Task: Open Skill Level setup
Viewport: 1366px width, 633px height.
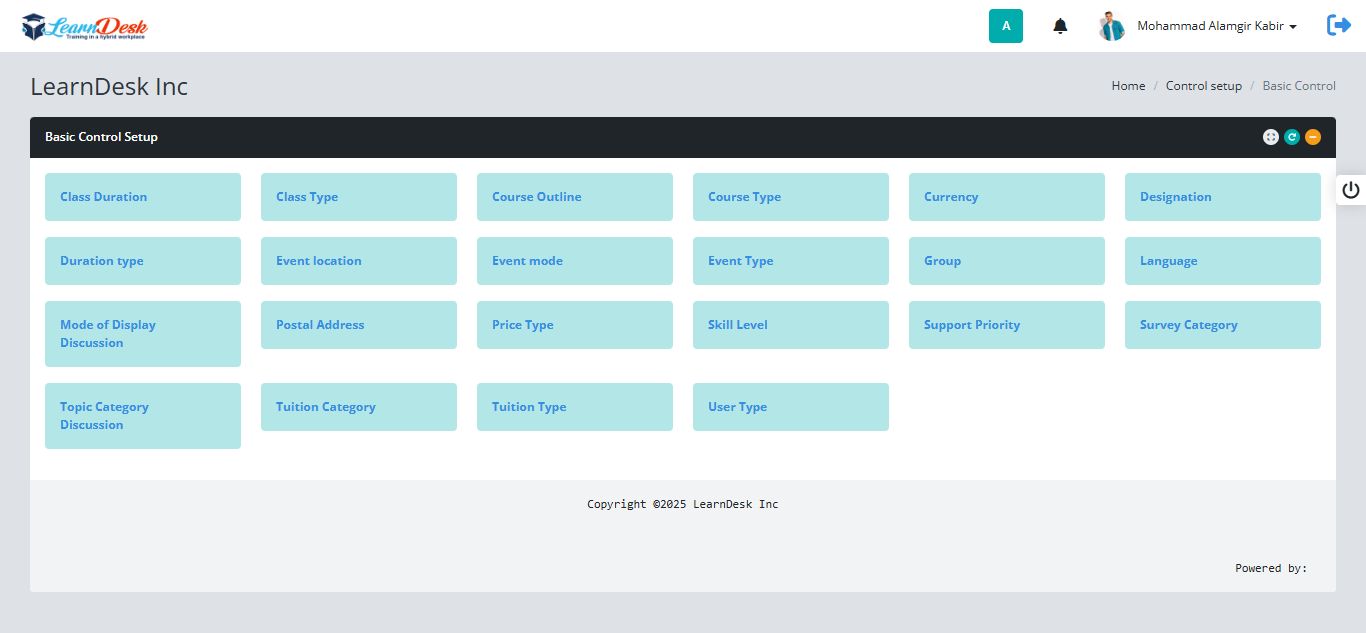Action: (791, 325)
